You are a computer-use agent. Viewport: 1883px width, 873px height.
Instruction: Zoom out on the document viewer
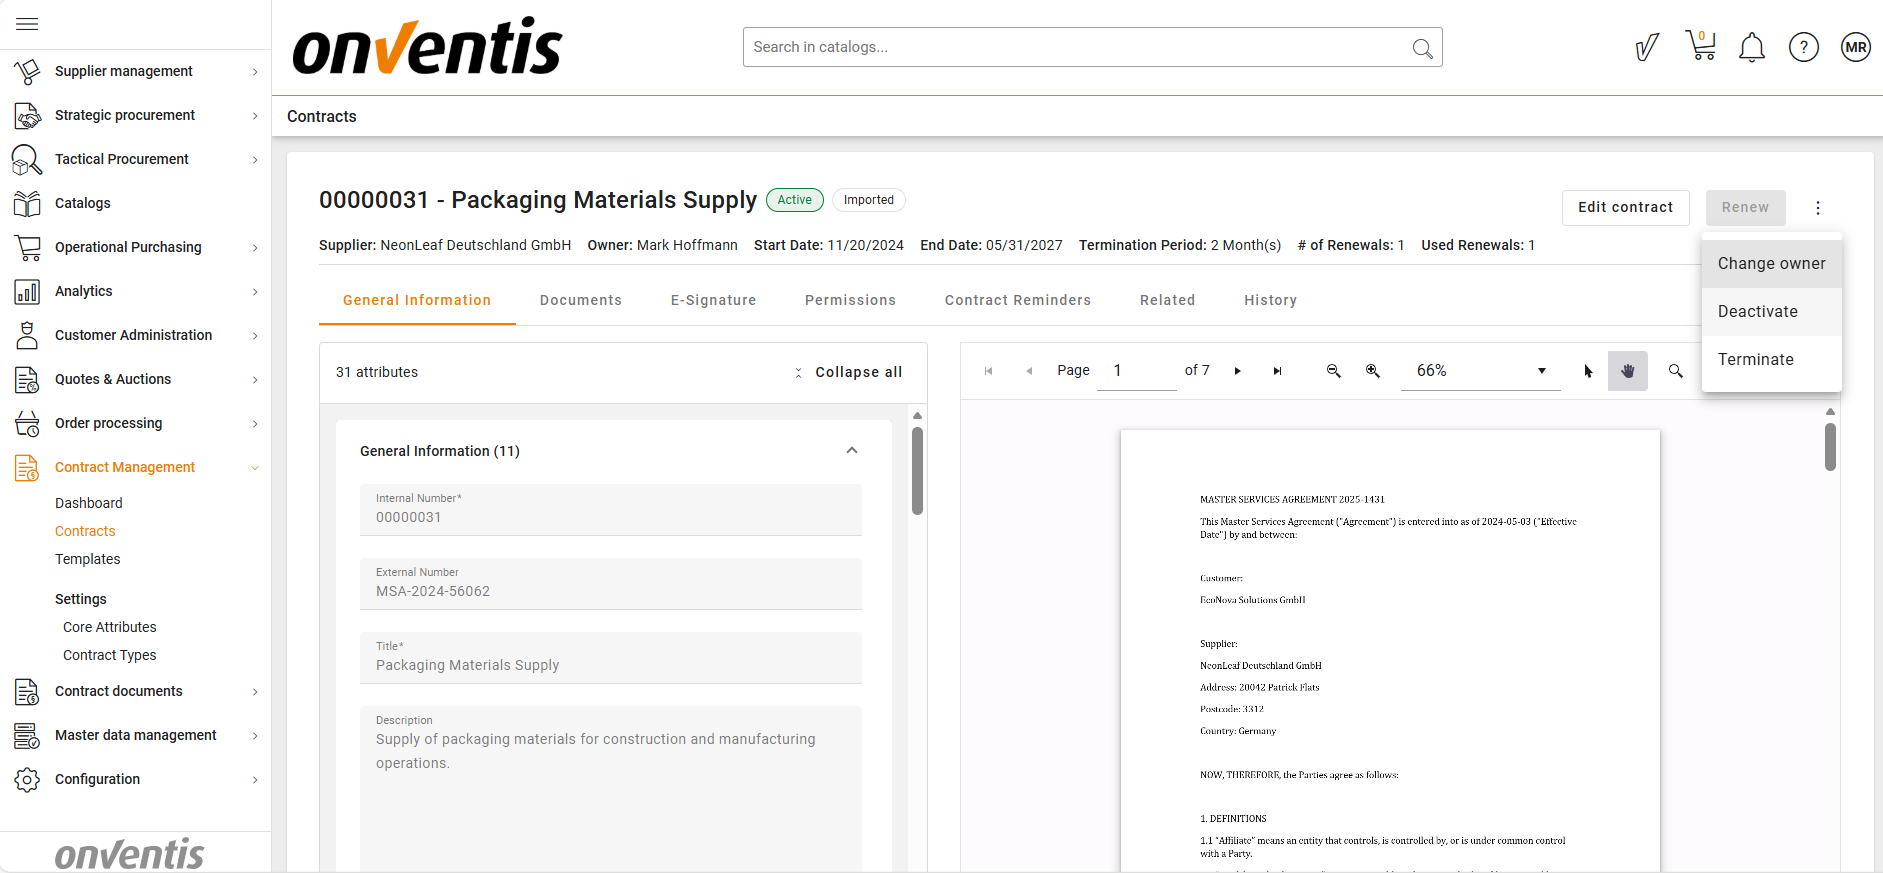pos(1333,371)
